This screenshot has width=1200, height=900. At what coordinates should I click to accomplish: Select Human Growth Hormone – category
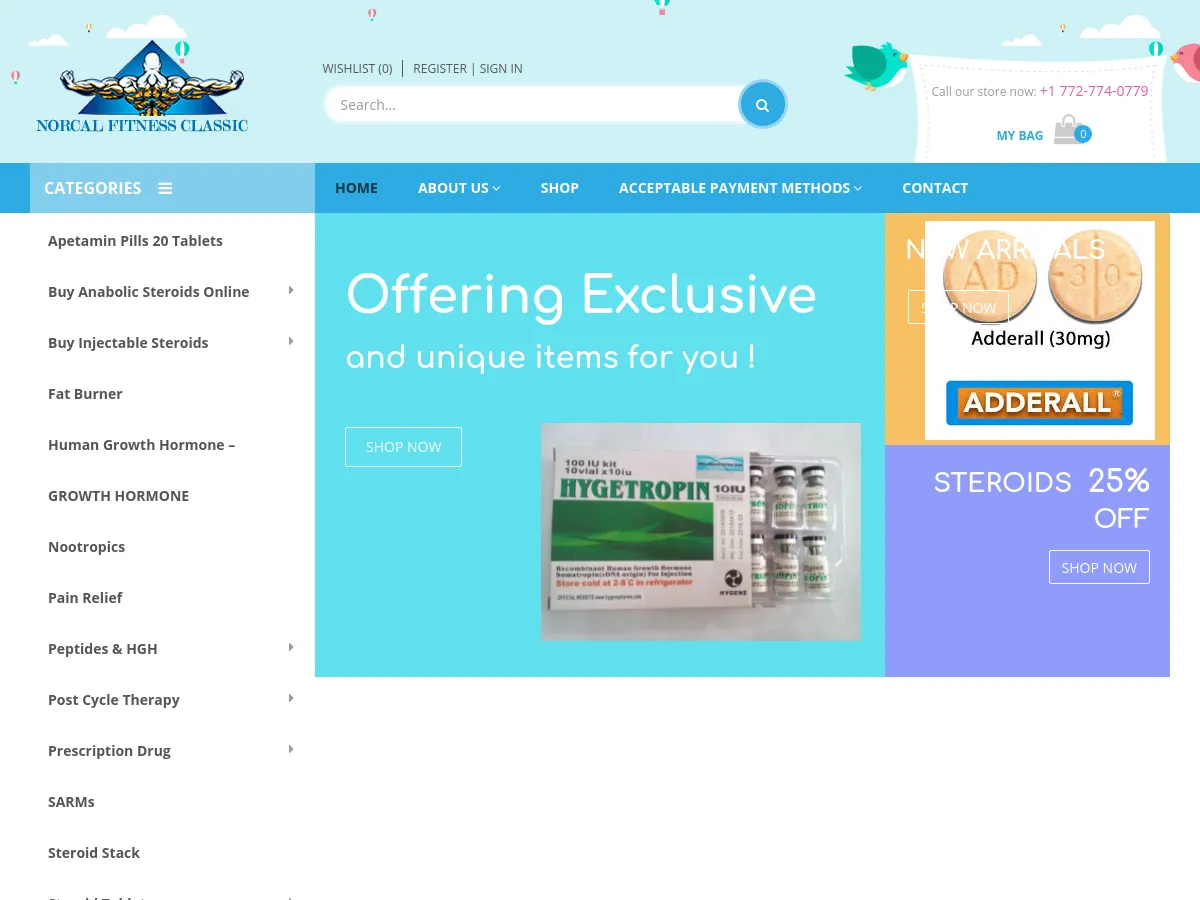tap(141, 445)
